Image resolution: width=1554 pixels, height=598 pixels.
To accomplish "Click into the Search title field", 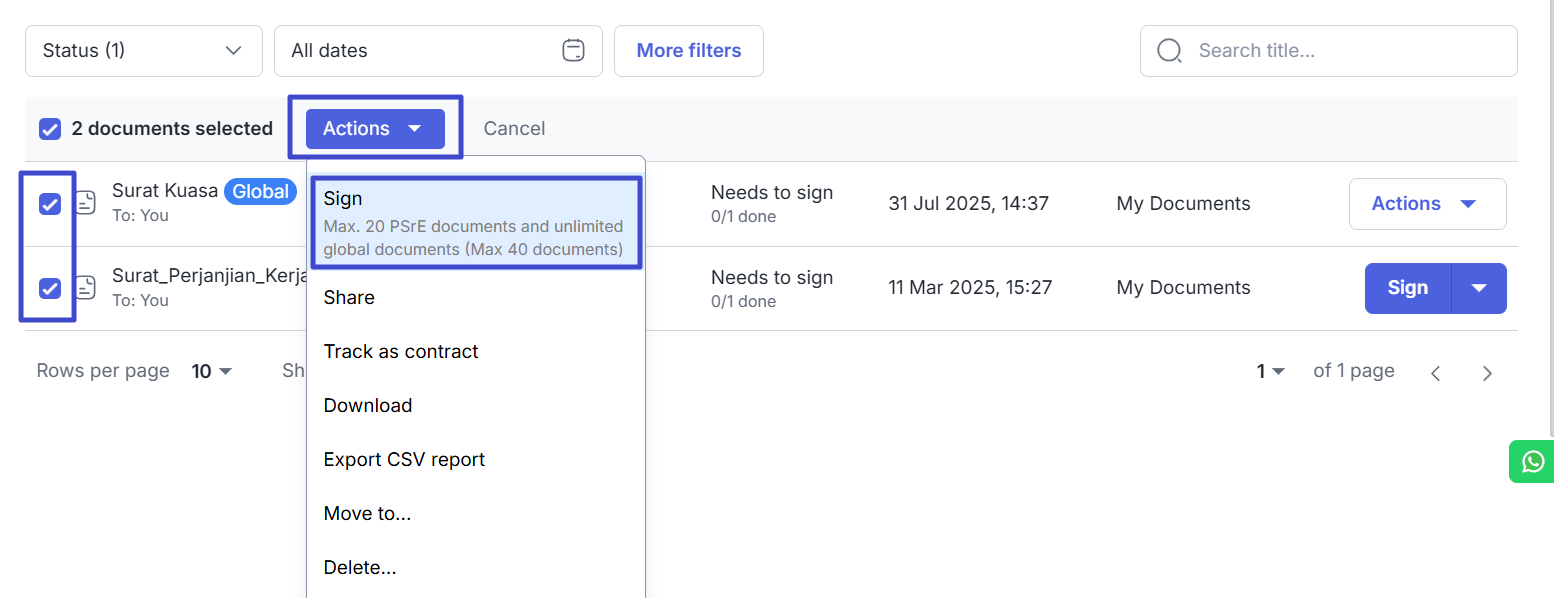I will point(1340,51).
